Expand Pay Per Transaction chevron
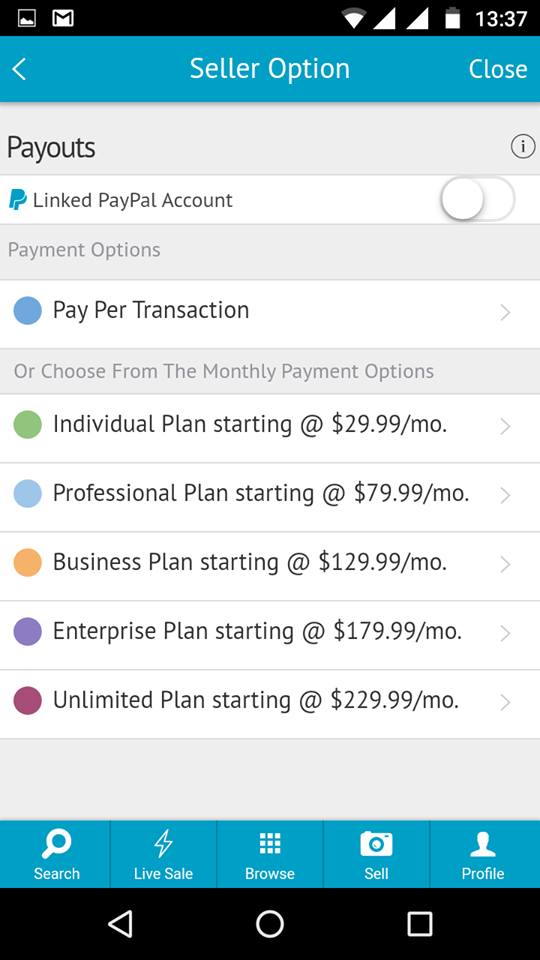The width and height of the screenshot is (540, 960). point(505,313)
